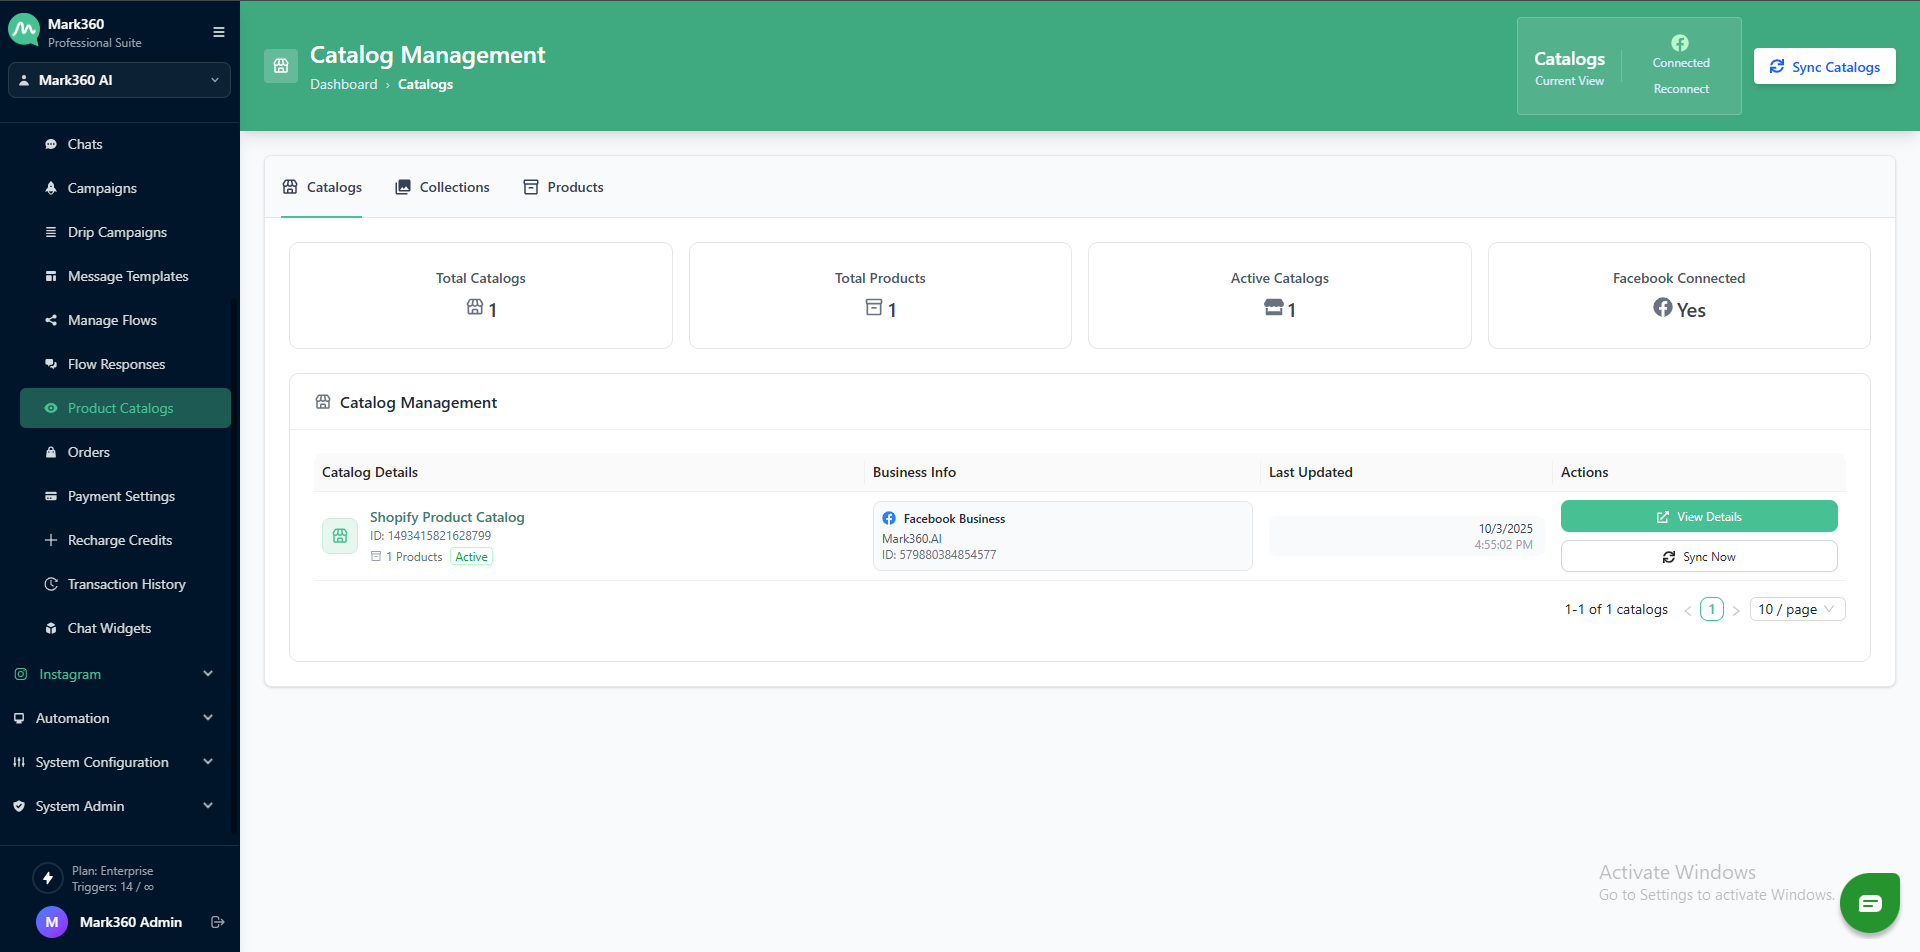Click the Facebook icon above Connected

(x=1680, y=43)
